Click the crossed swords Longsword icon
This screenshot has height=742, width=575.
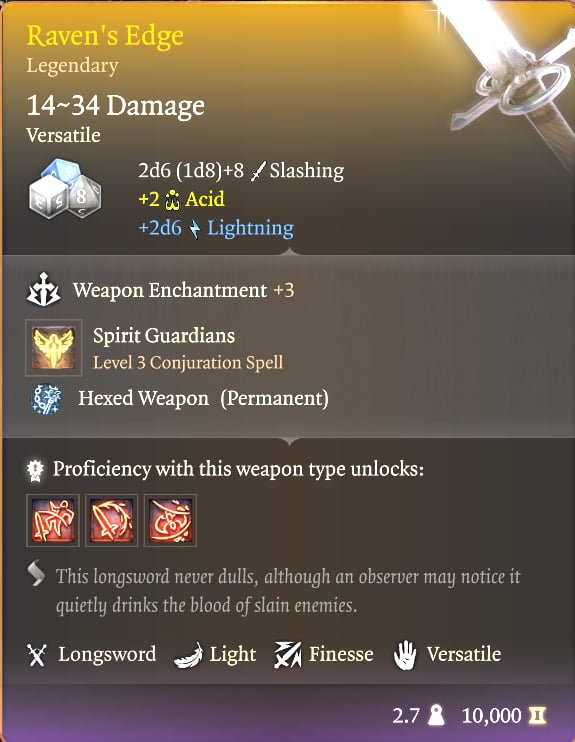pyautogui.click(x=37, y=655)
